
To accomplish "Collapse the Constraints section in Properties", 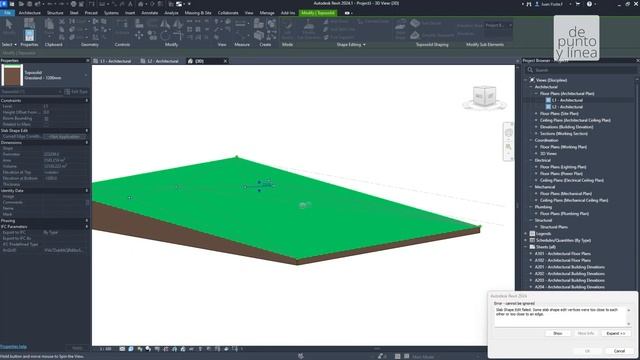I will click(87, 100).
